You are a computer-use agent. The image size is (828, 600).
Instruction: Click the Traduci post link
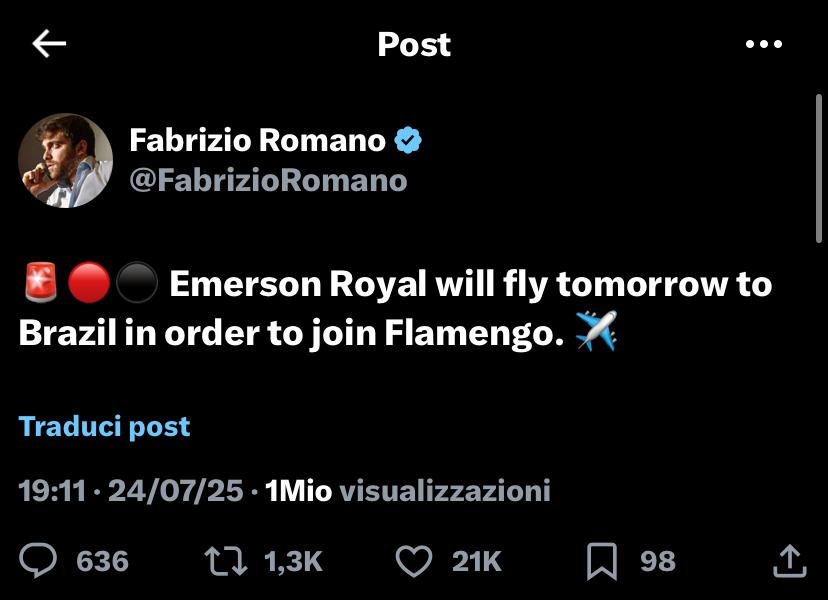coord(104,427)
